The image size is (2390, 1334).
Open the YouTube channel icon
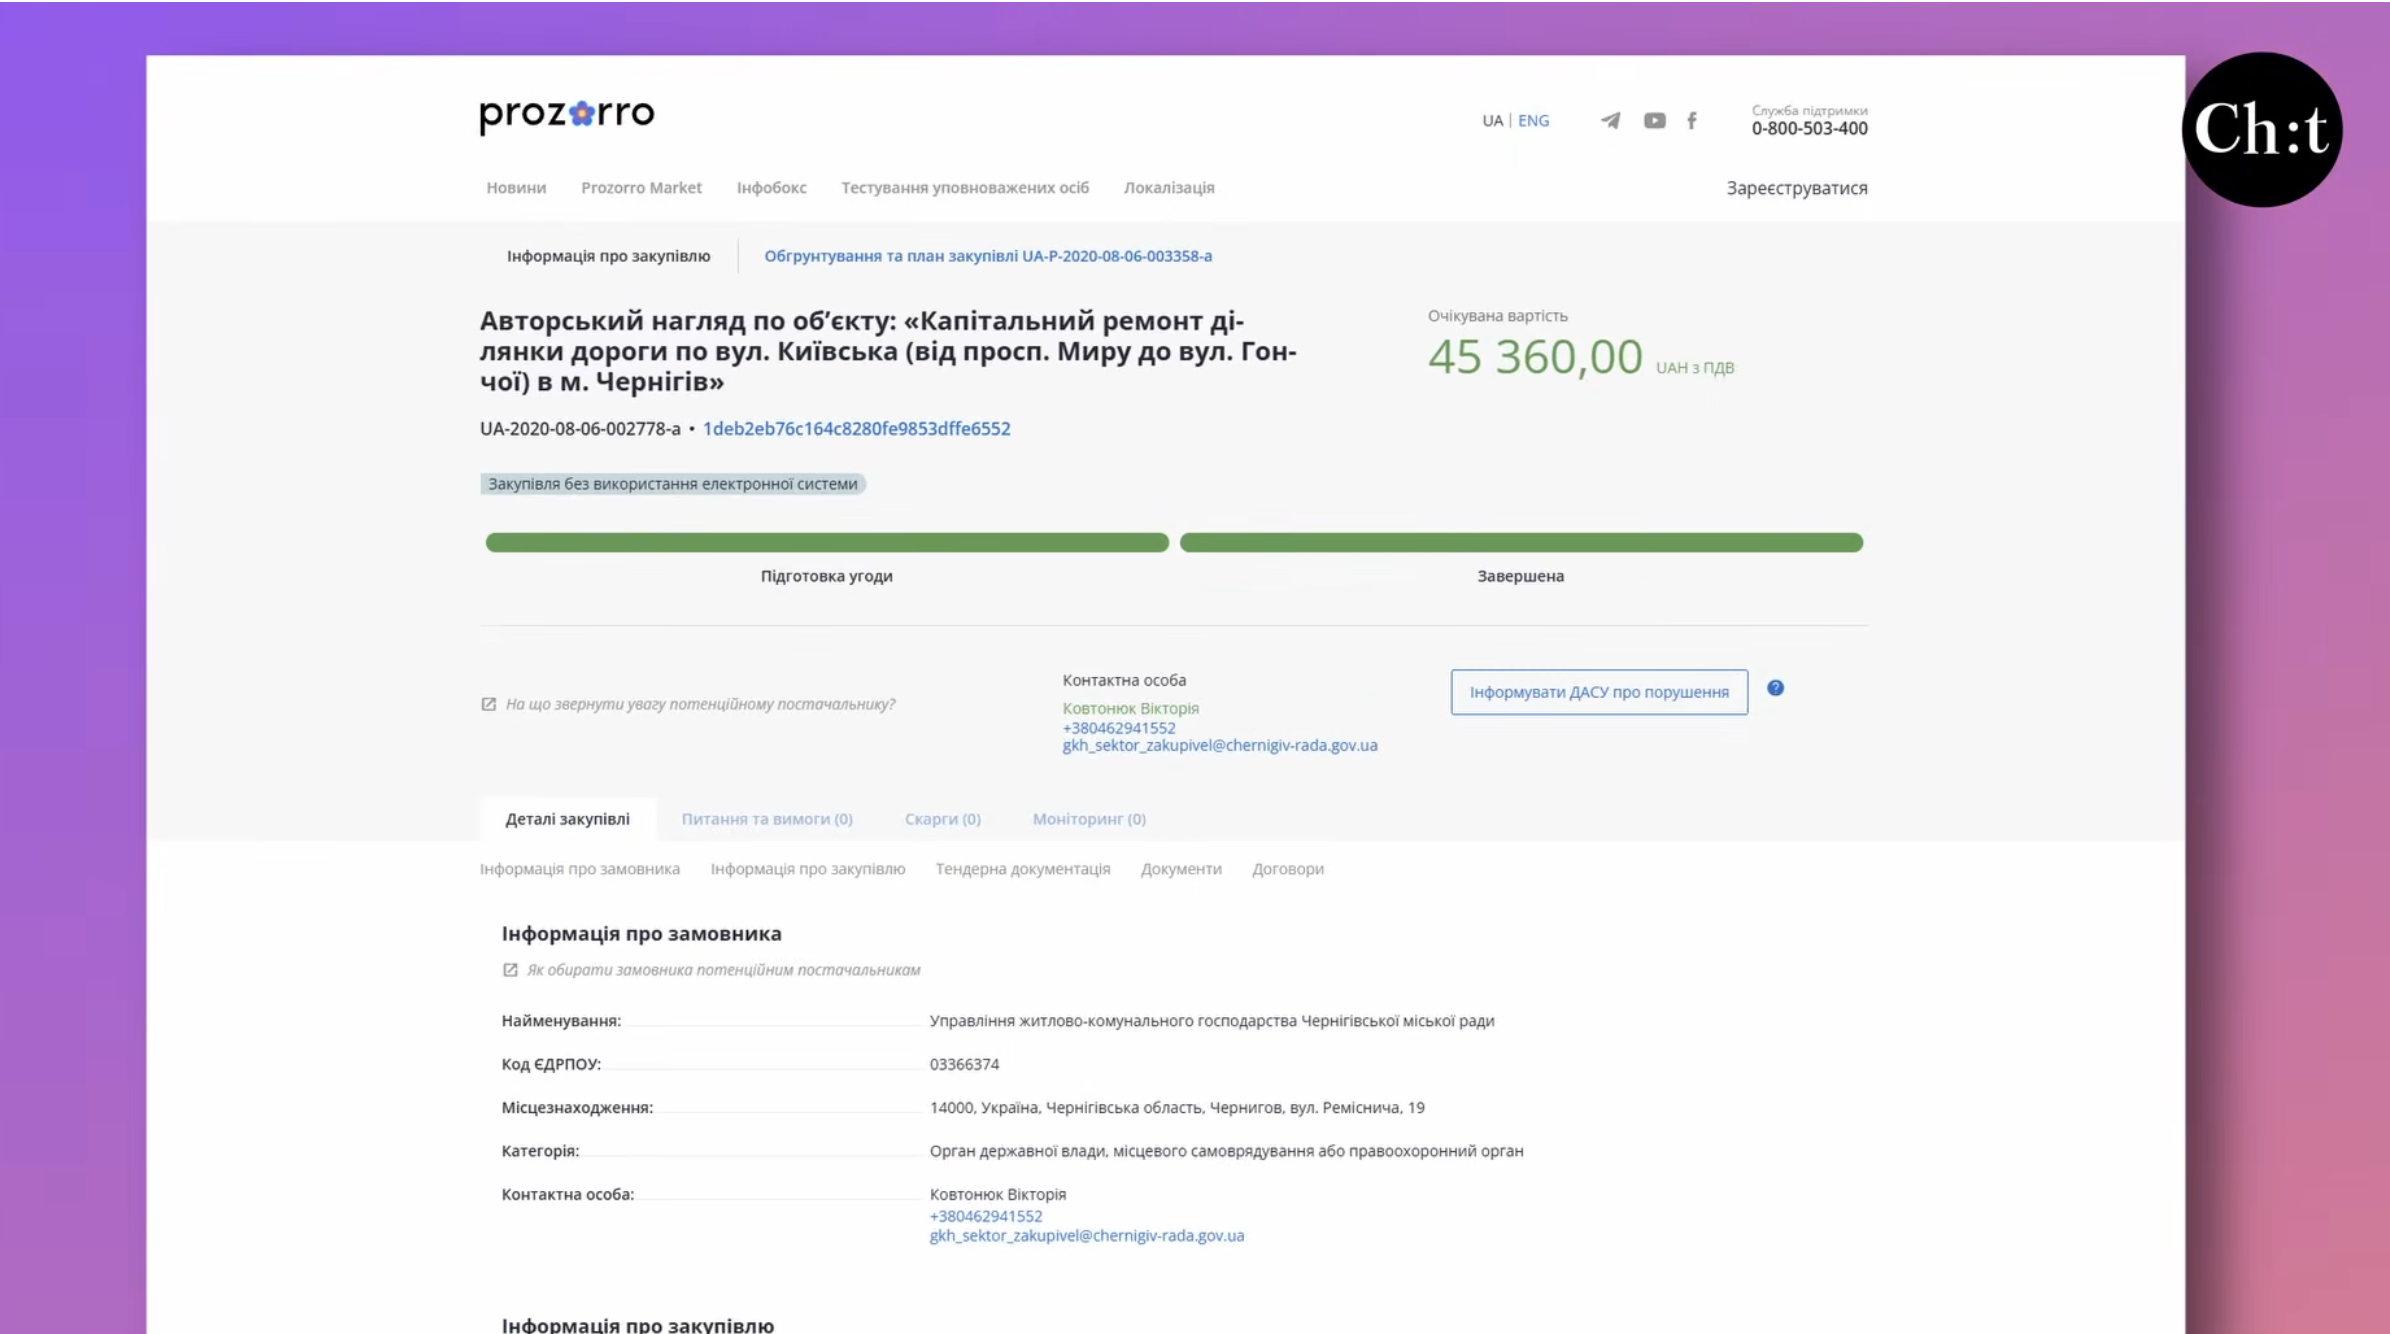pos(1654,121)
